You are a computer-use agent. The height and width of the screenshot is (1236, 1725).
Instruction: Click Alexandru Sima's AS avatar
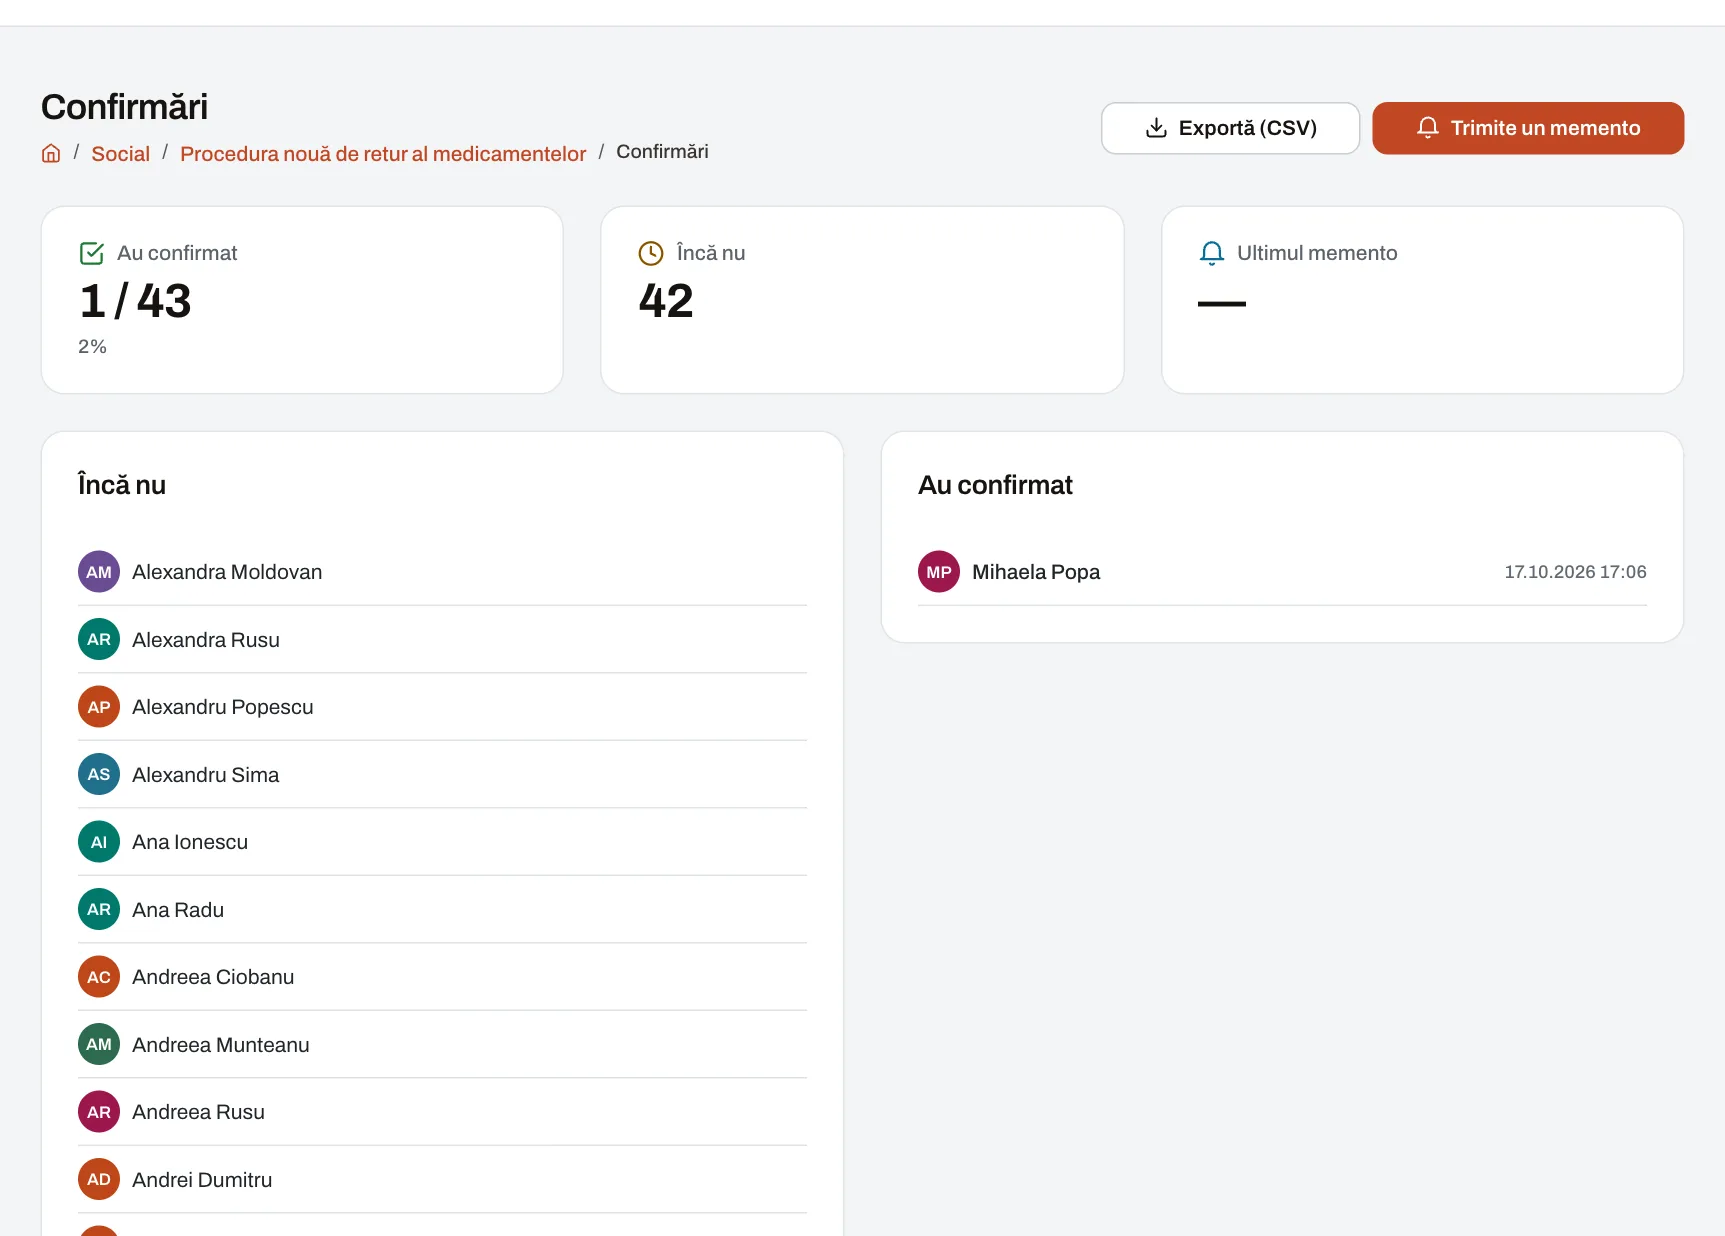click(x=99, y=774)
